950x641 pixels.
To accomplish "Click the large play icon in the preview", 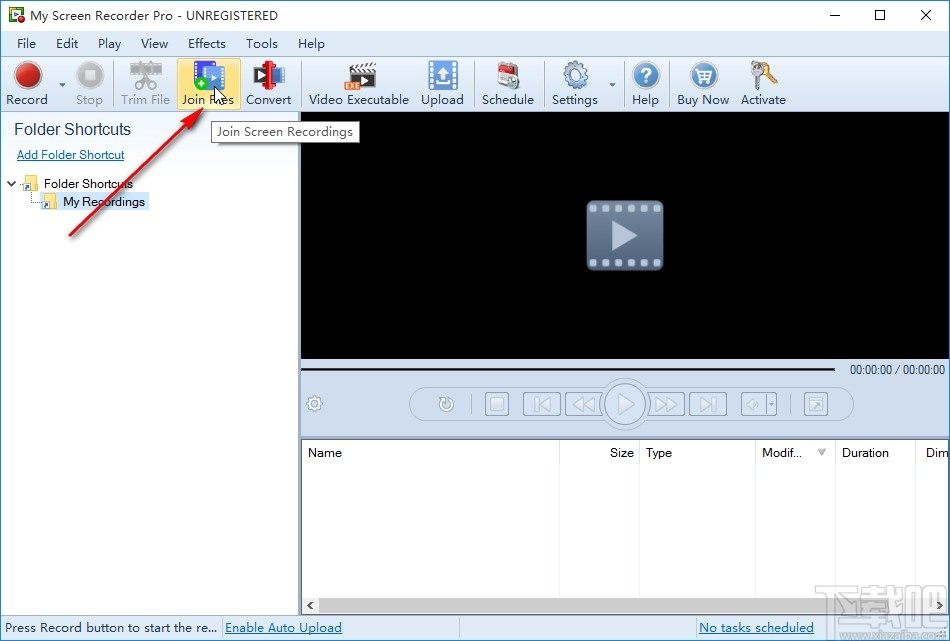I will [x=625, y=235].
